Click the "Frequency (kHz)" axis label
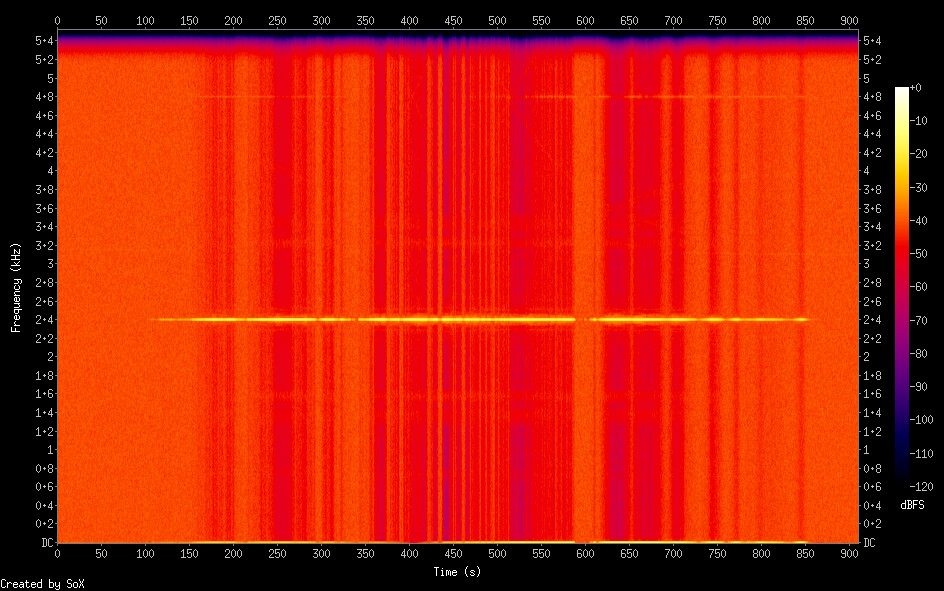The height and width of the screenshot is (591, 944). (16, 287)
